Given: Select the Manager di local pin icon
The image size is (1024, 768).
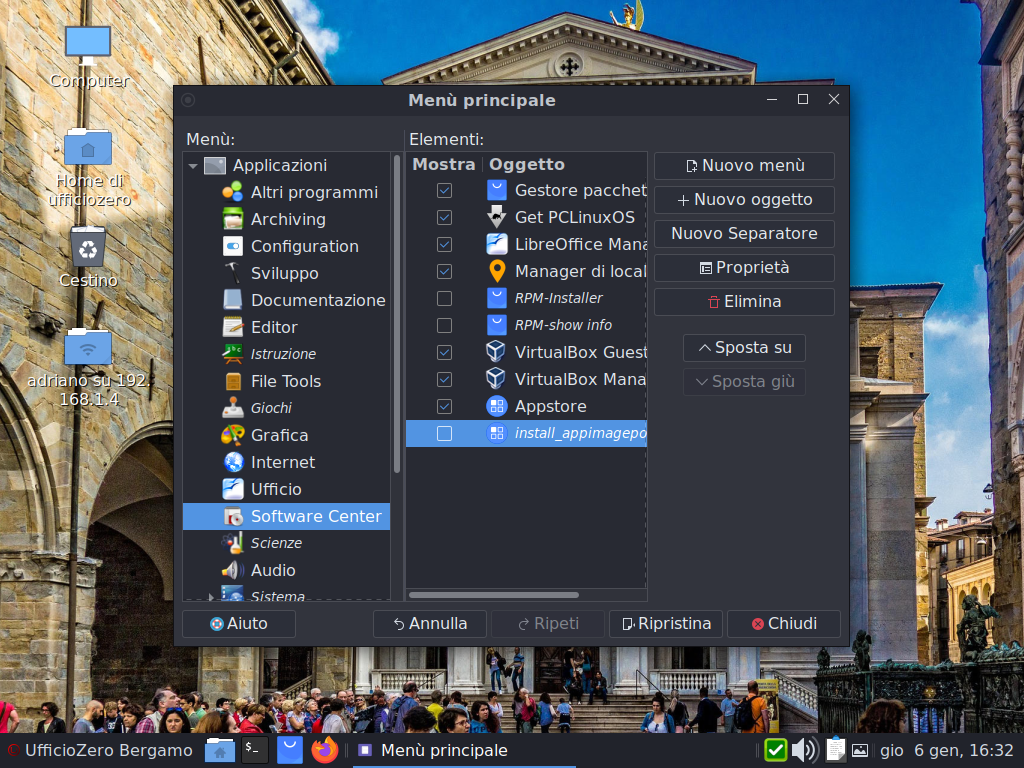Looking at the screenshot, I should point(496,271).
